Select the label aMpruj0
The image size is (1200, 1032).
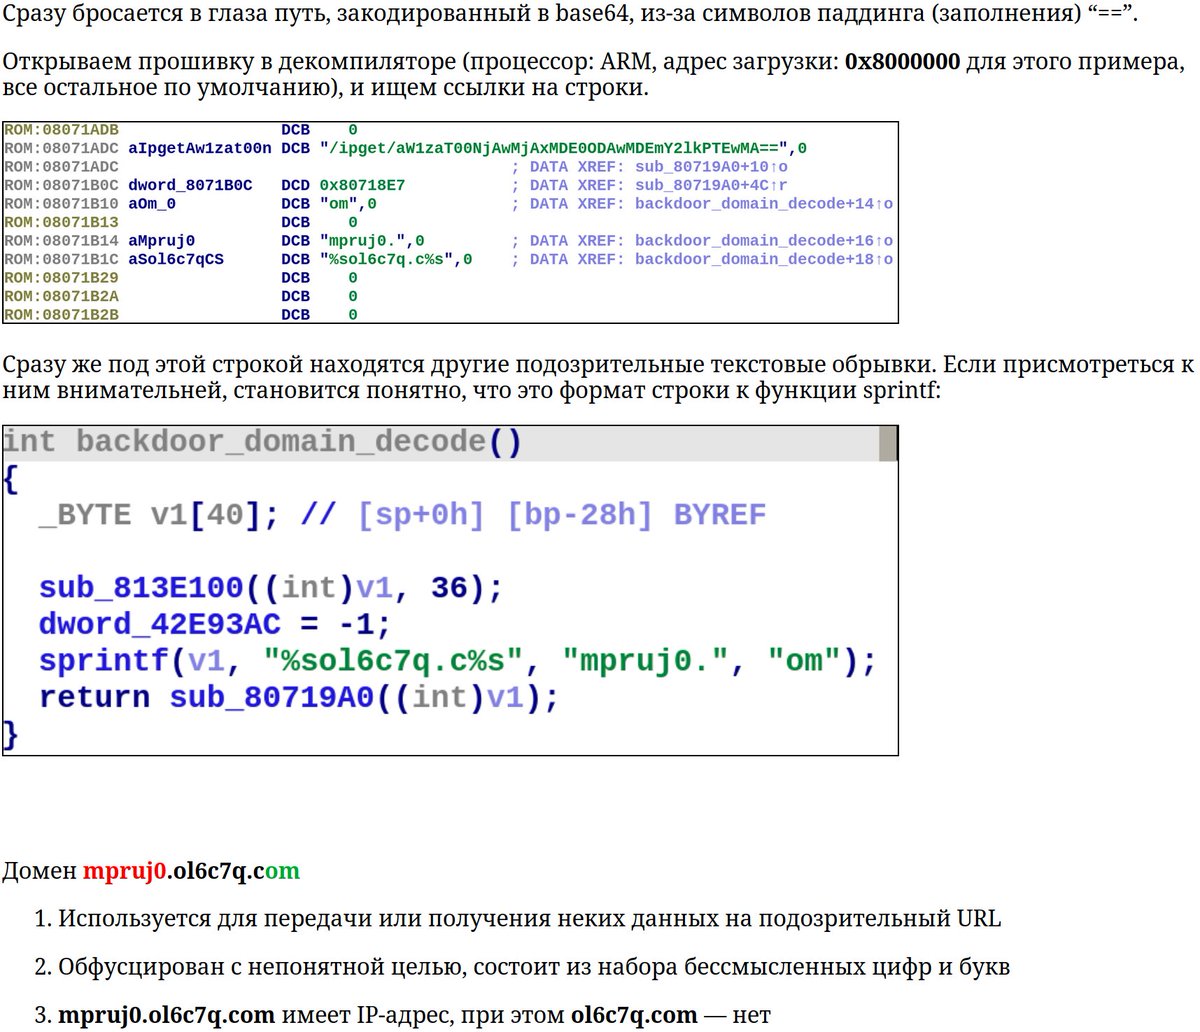click(x=161, y=241)
